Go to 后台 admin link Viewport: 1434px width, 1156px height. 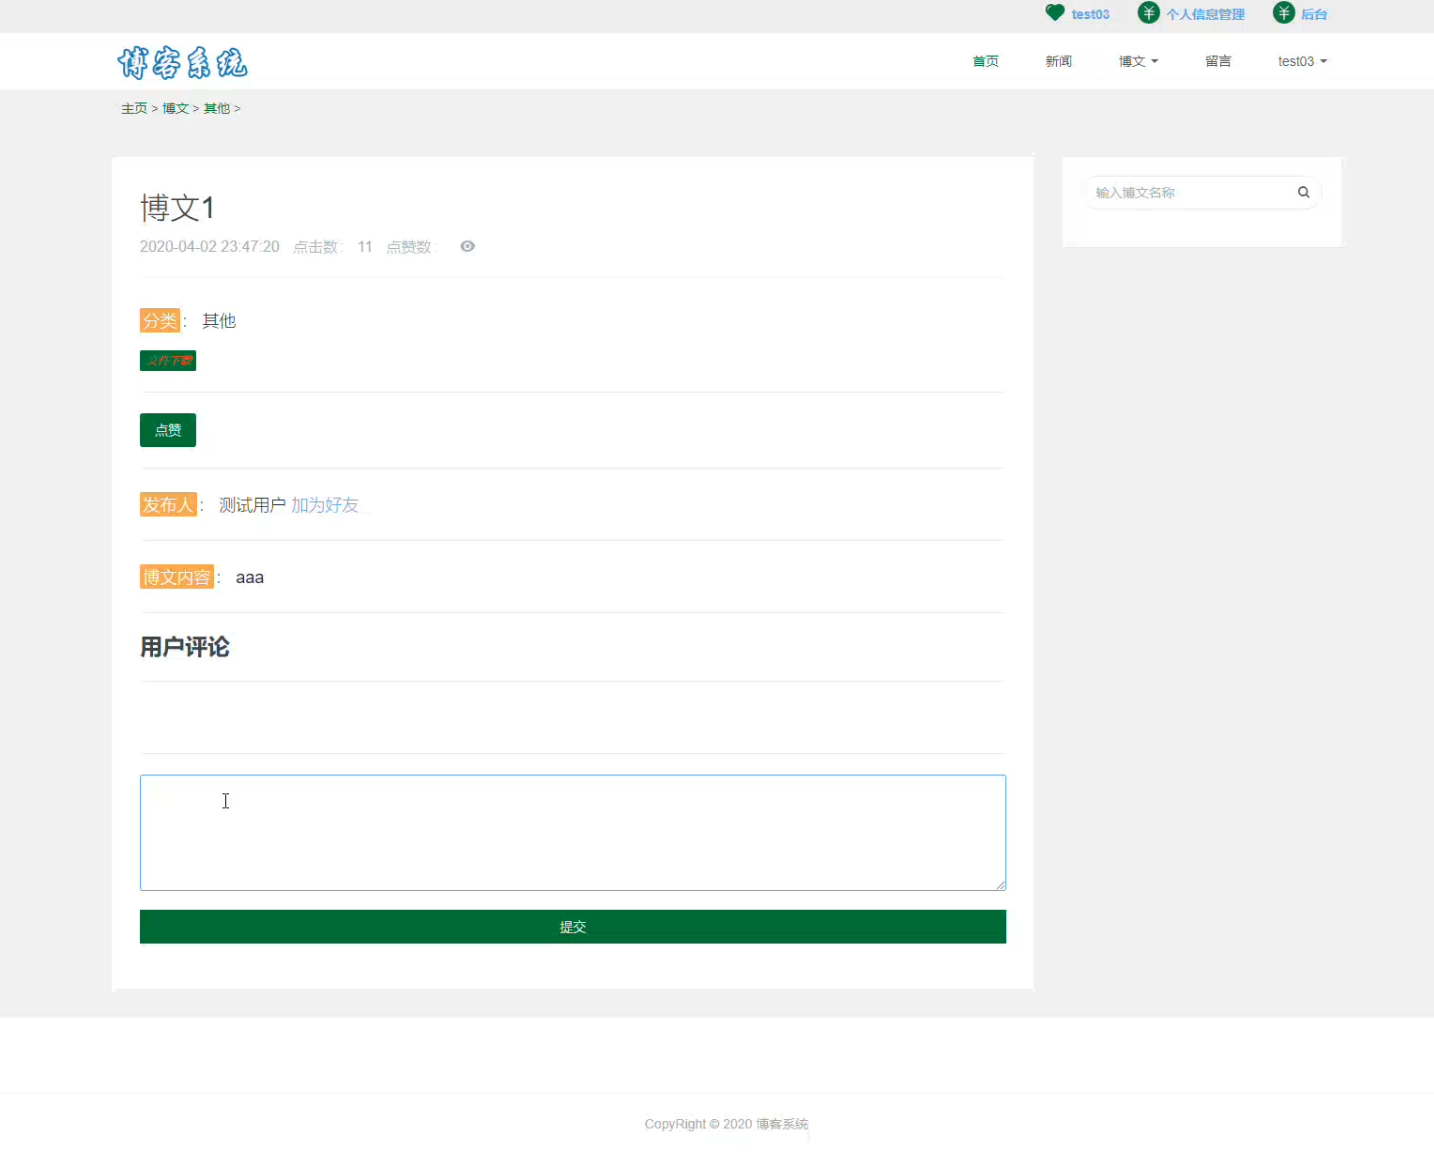[1314, 14]
